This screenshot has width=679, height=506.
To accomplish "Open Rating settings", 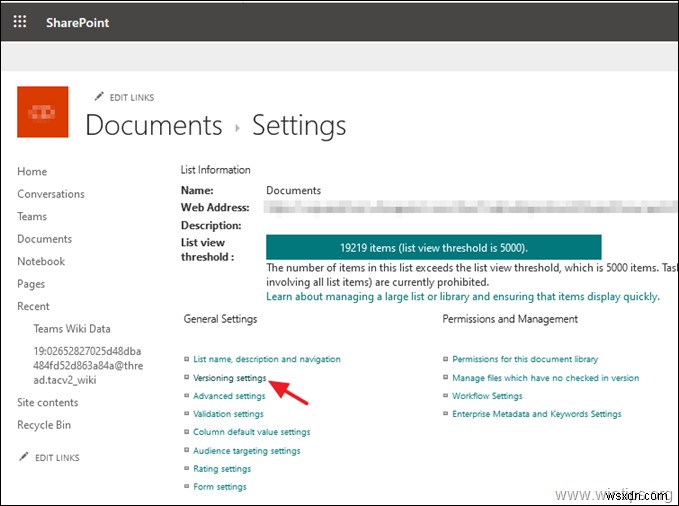I will coord(222,469).
